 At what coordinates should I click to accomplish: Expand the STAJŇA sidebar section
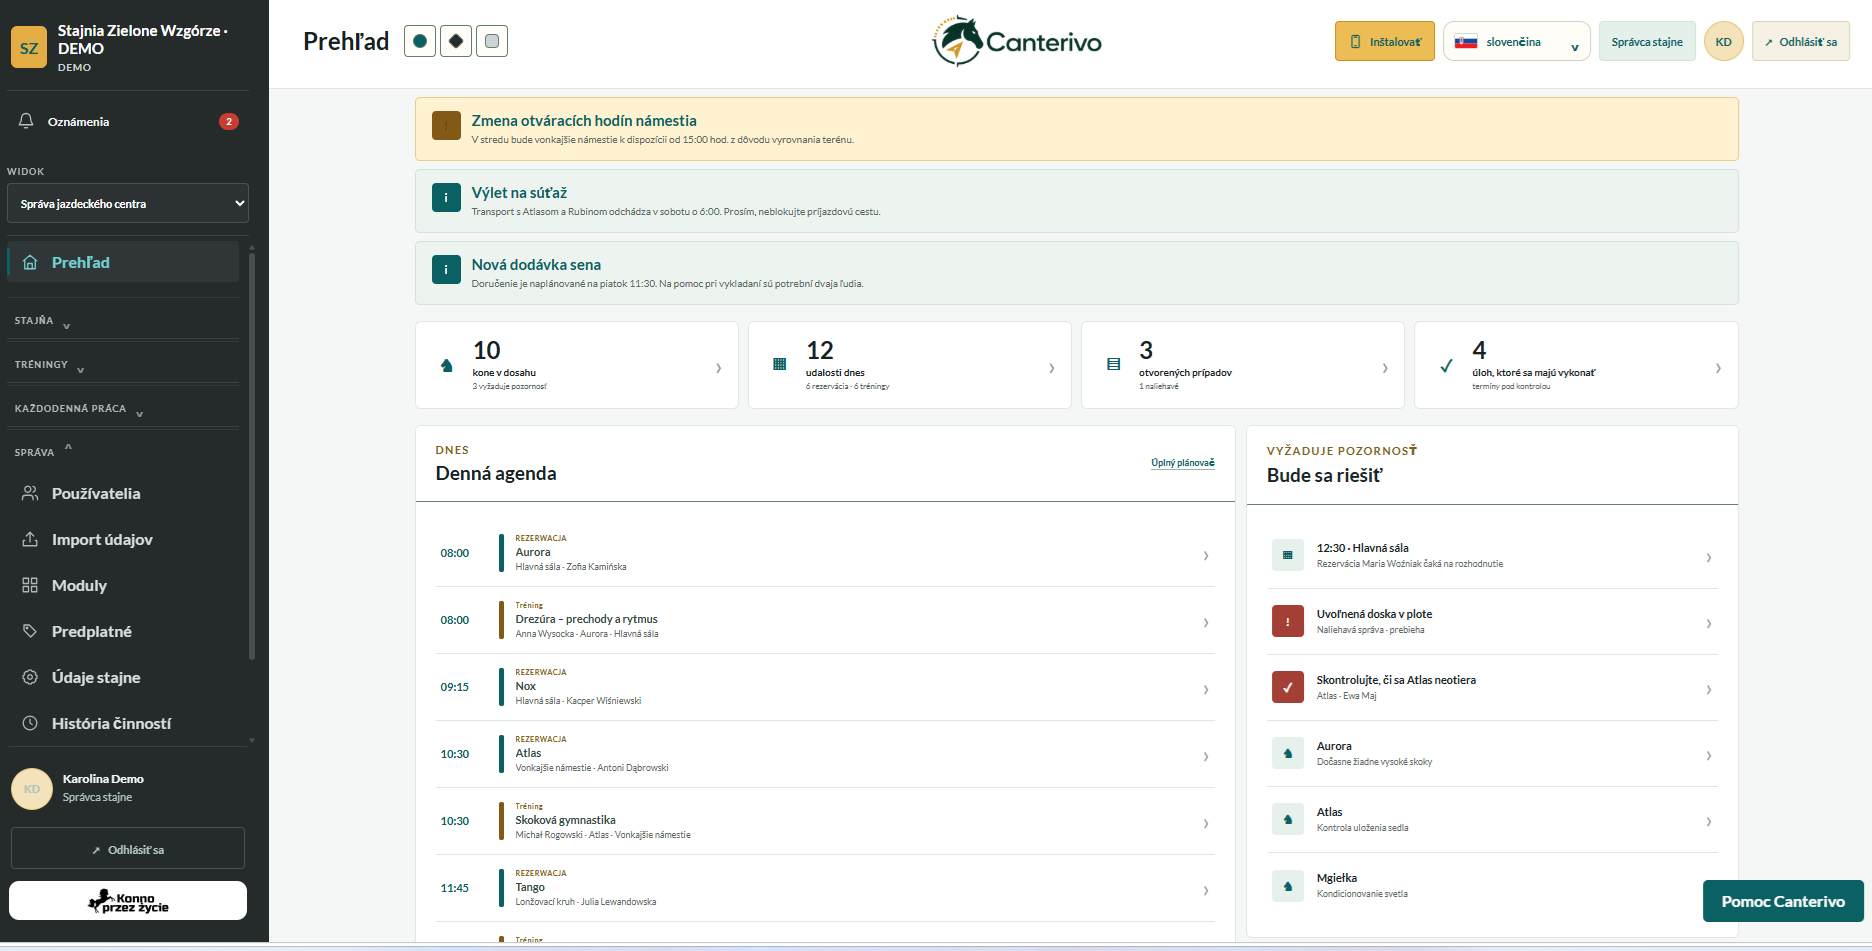coord(123,320)
